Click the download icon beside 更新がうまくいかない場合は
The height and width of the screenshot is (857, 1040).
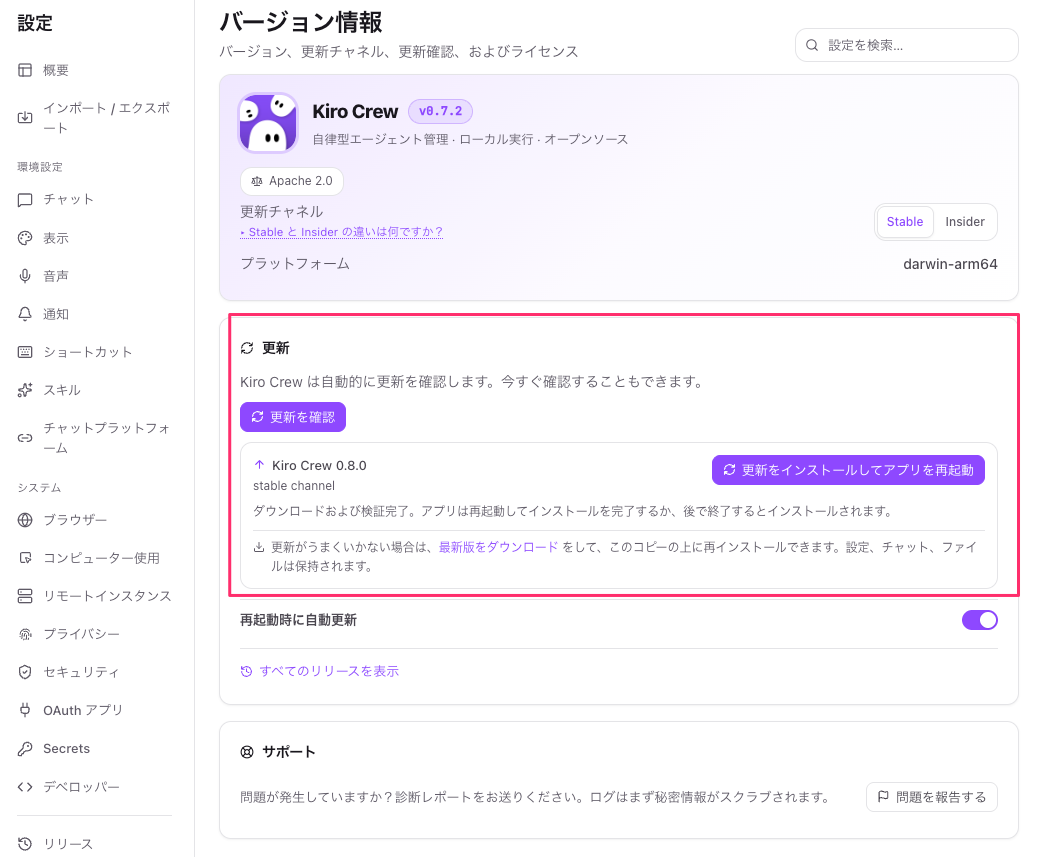tap(259, 547)
